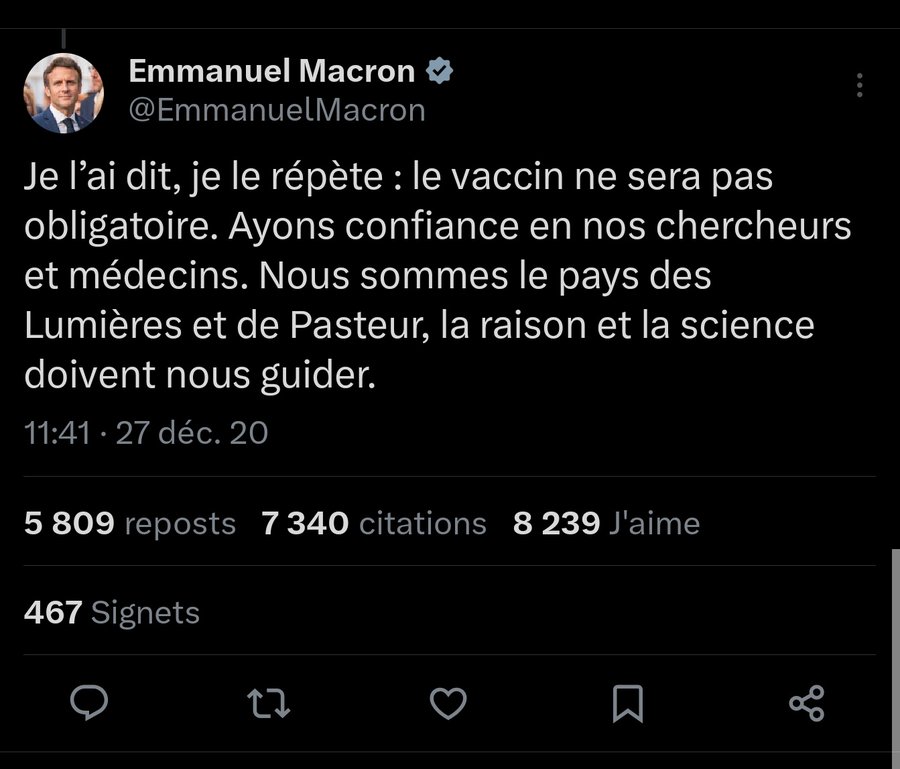Show the 7 340 citations
This screenshot has width=900, height=769.
tap(374, 523)
